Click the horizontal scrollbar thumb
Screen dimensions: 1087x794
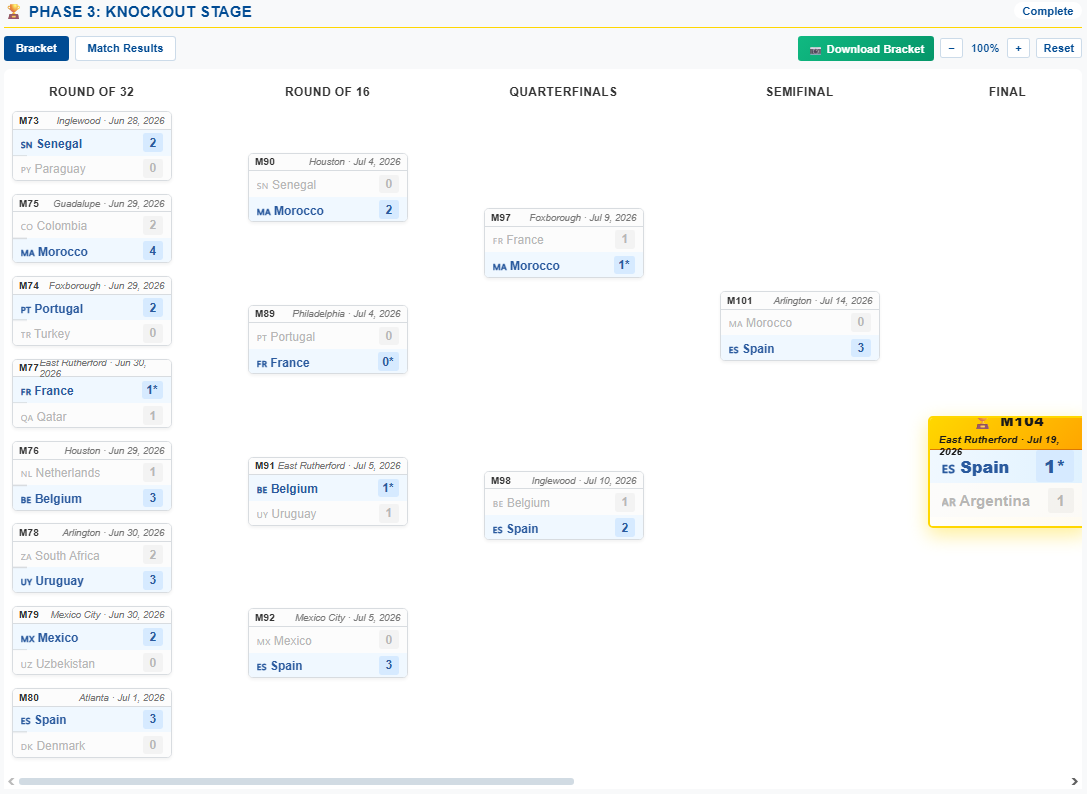pyautogui.click(x=296, y=781)
